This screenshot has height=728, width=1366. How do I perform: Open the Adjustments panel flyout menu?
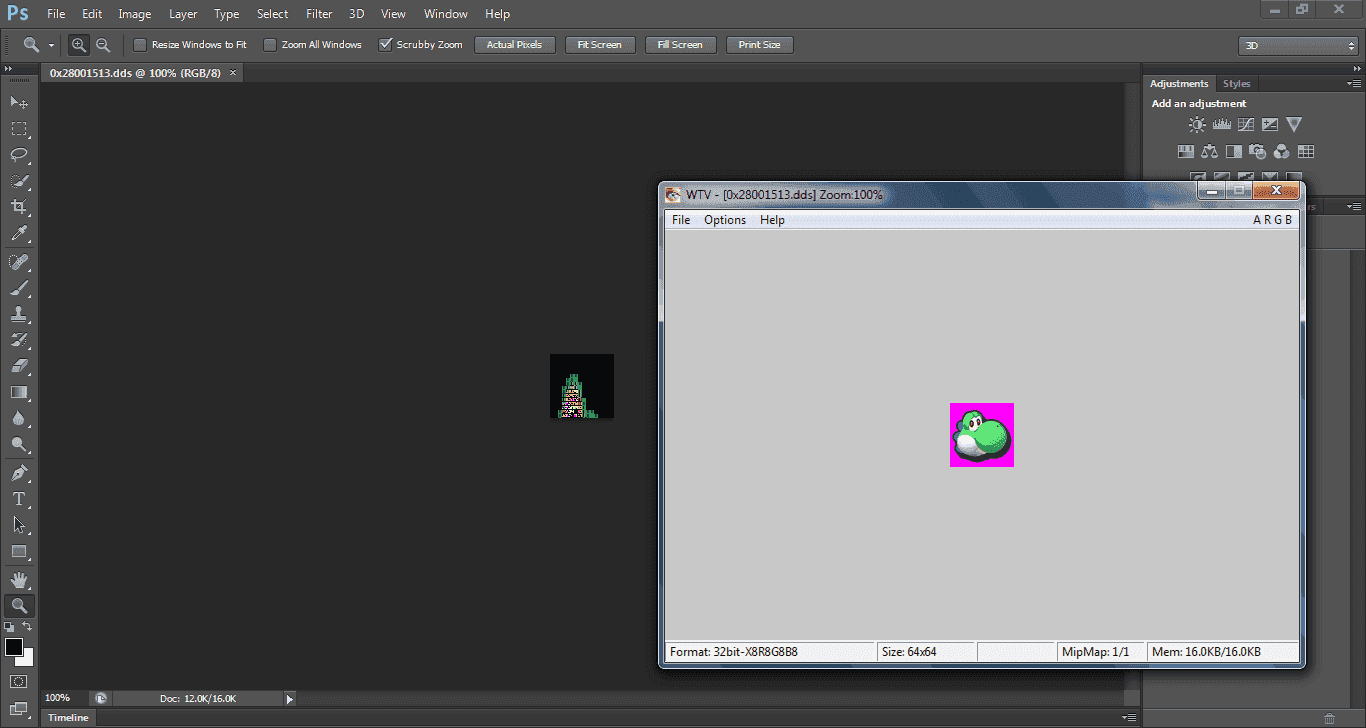(x=1353, y=84)
